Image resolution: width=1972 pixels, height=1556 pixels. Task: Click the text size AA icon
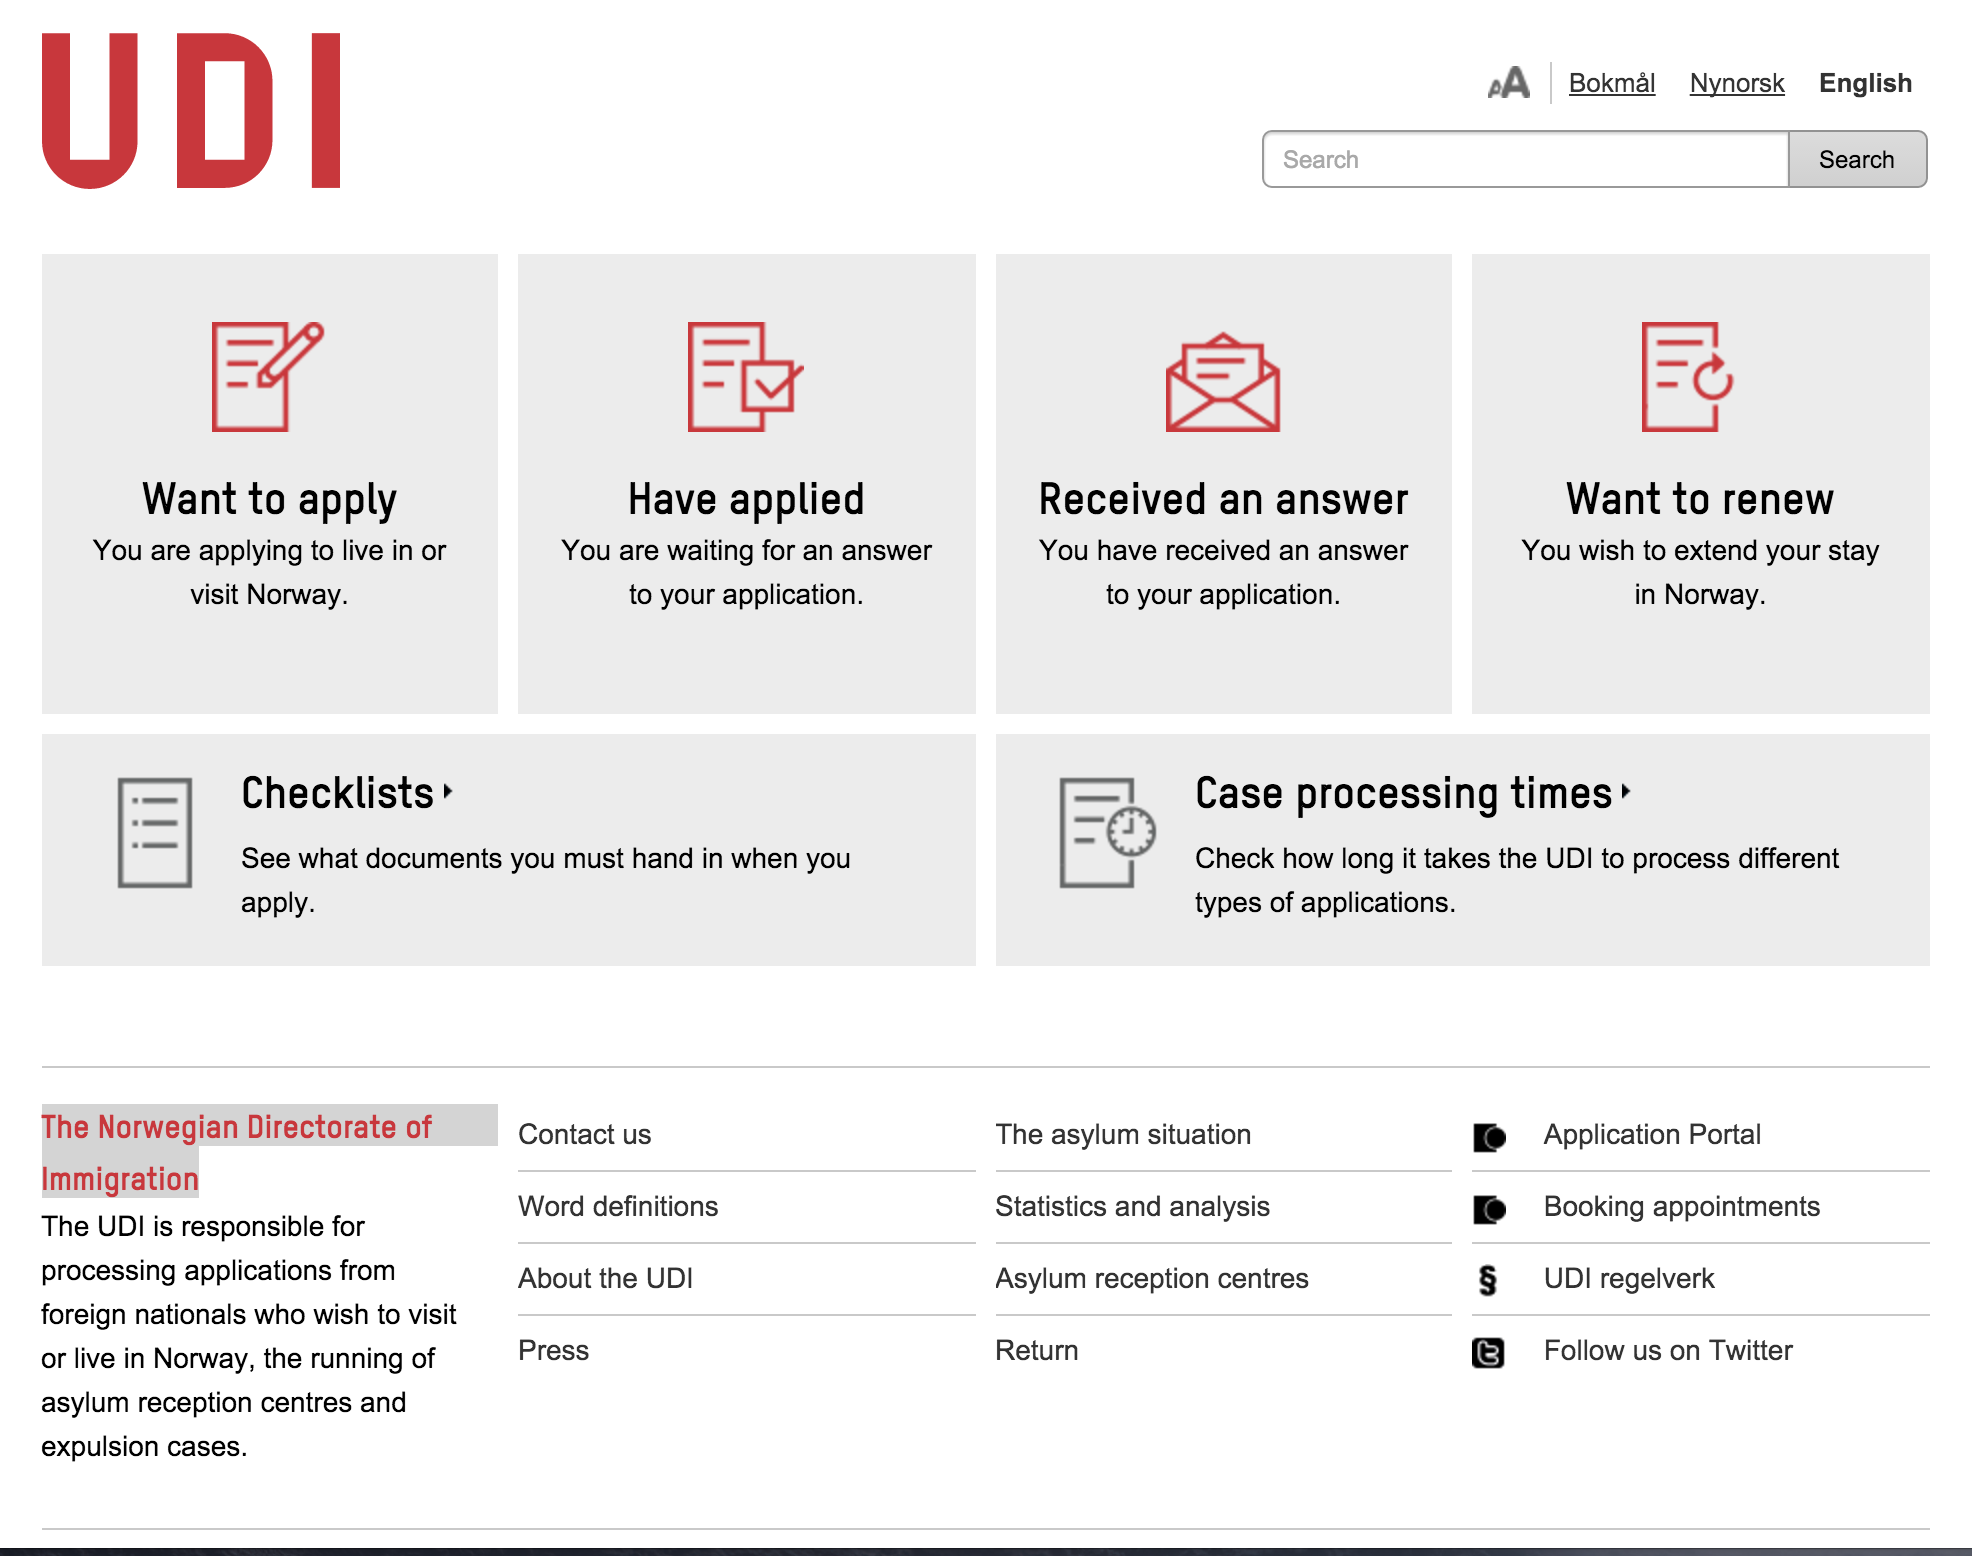click(x=1508, y=83)
